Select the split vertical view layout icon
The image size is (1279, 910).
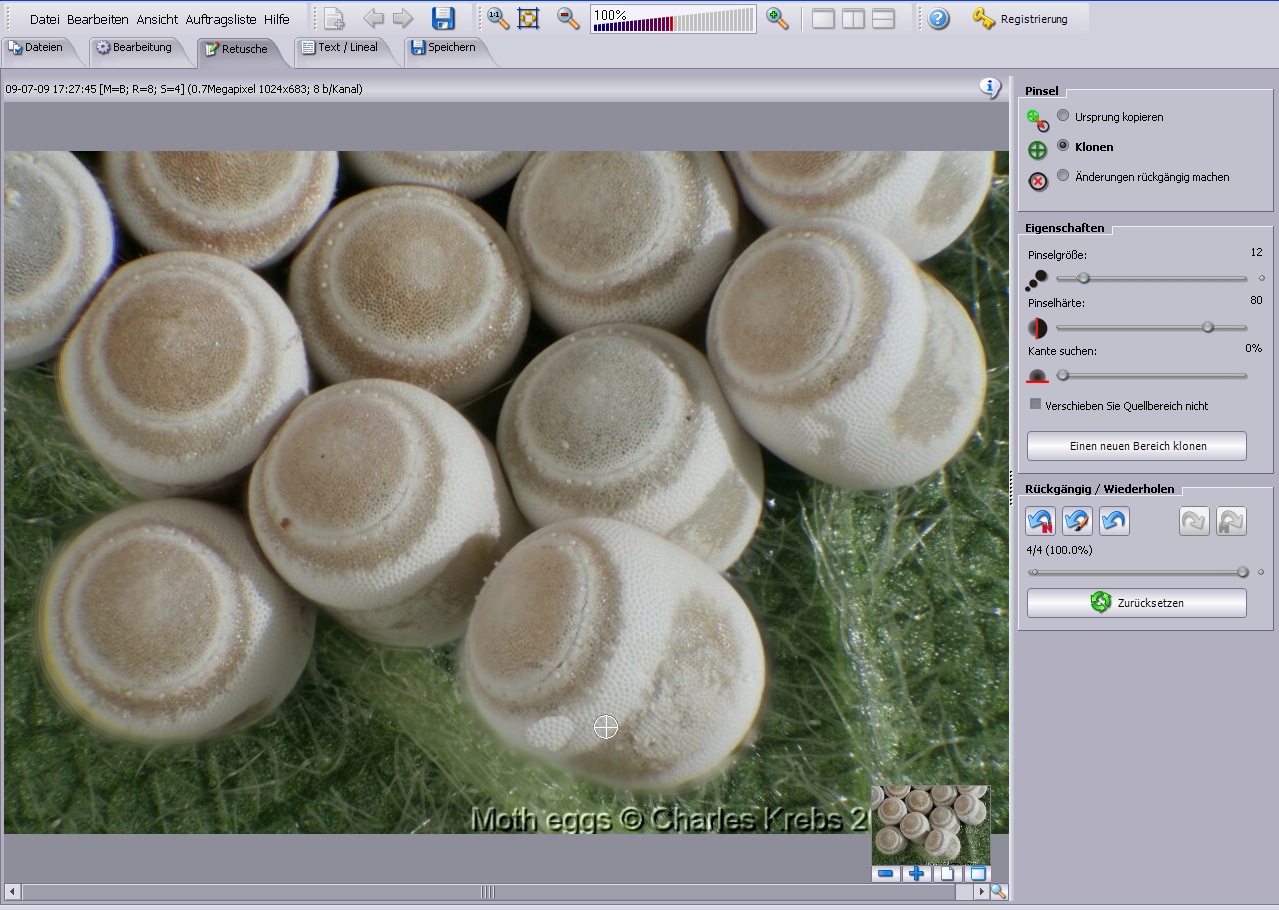point(853,18)
